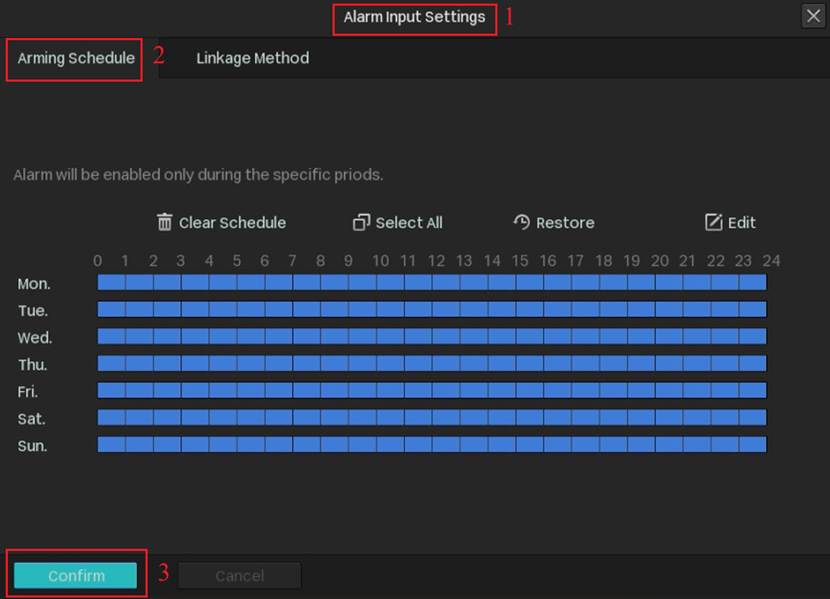Click the Cancel button
Screen dimensions: 830x599
[x=240, y=575]
